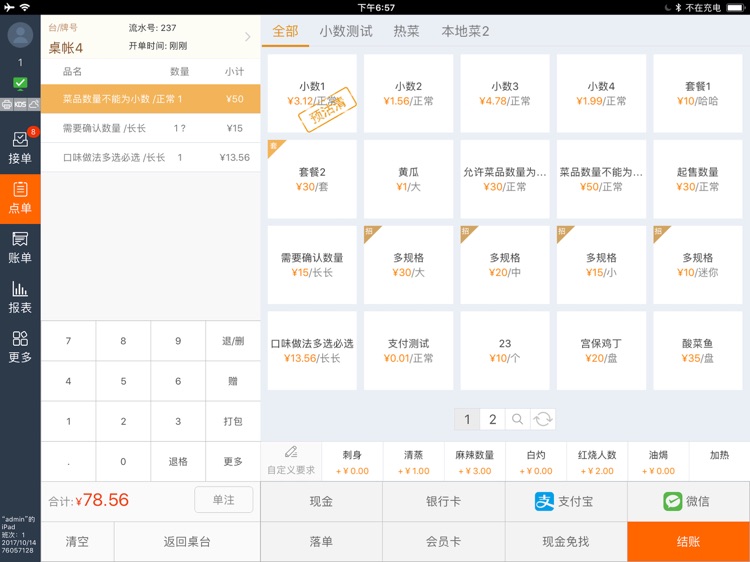Open the user avatar profile

pos(20,34)
